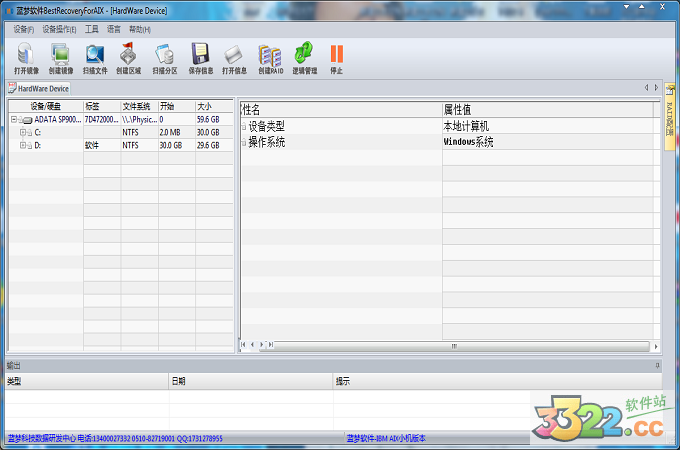Expand the C: partition node
This screenshot has width=680, height=450.
pos(23,133)
